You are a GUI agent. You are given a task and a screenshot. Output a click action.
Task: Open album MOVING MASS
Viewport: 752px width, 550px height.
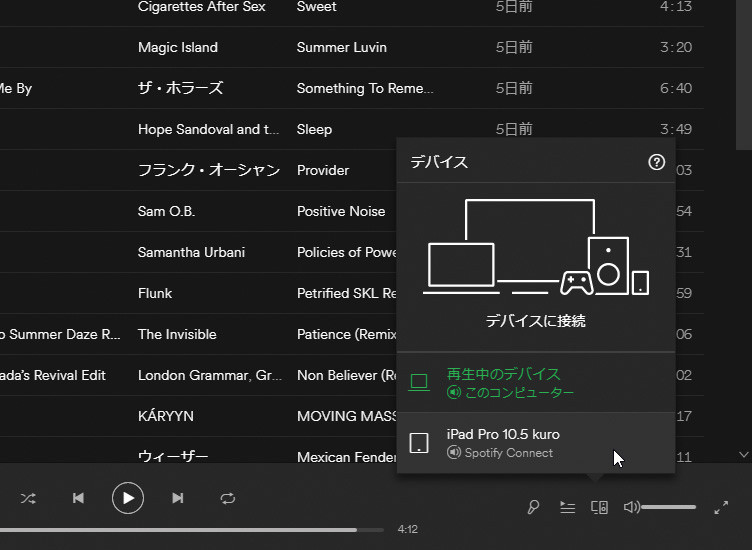[347, 416]
